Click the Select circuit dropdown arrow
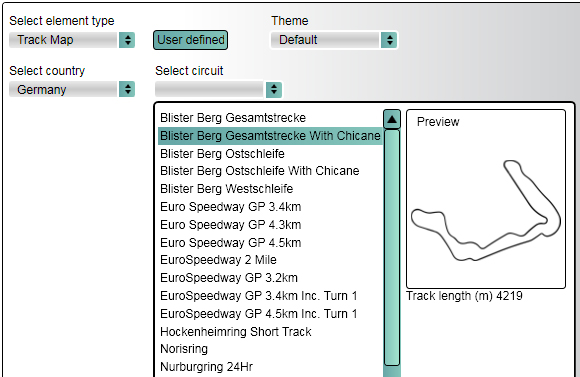This screenshot has height=377, width=580. click(x=274, y=90)
